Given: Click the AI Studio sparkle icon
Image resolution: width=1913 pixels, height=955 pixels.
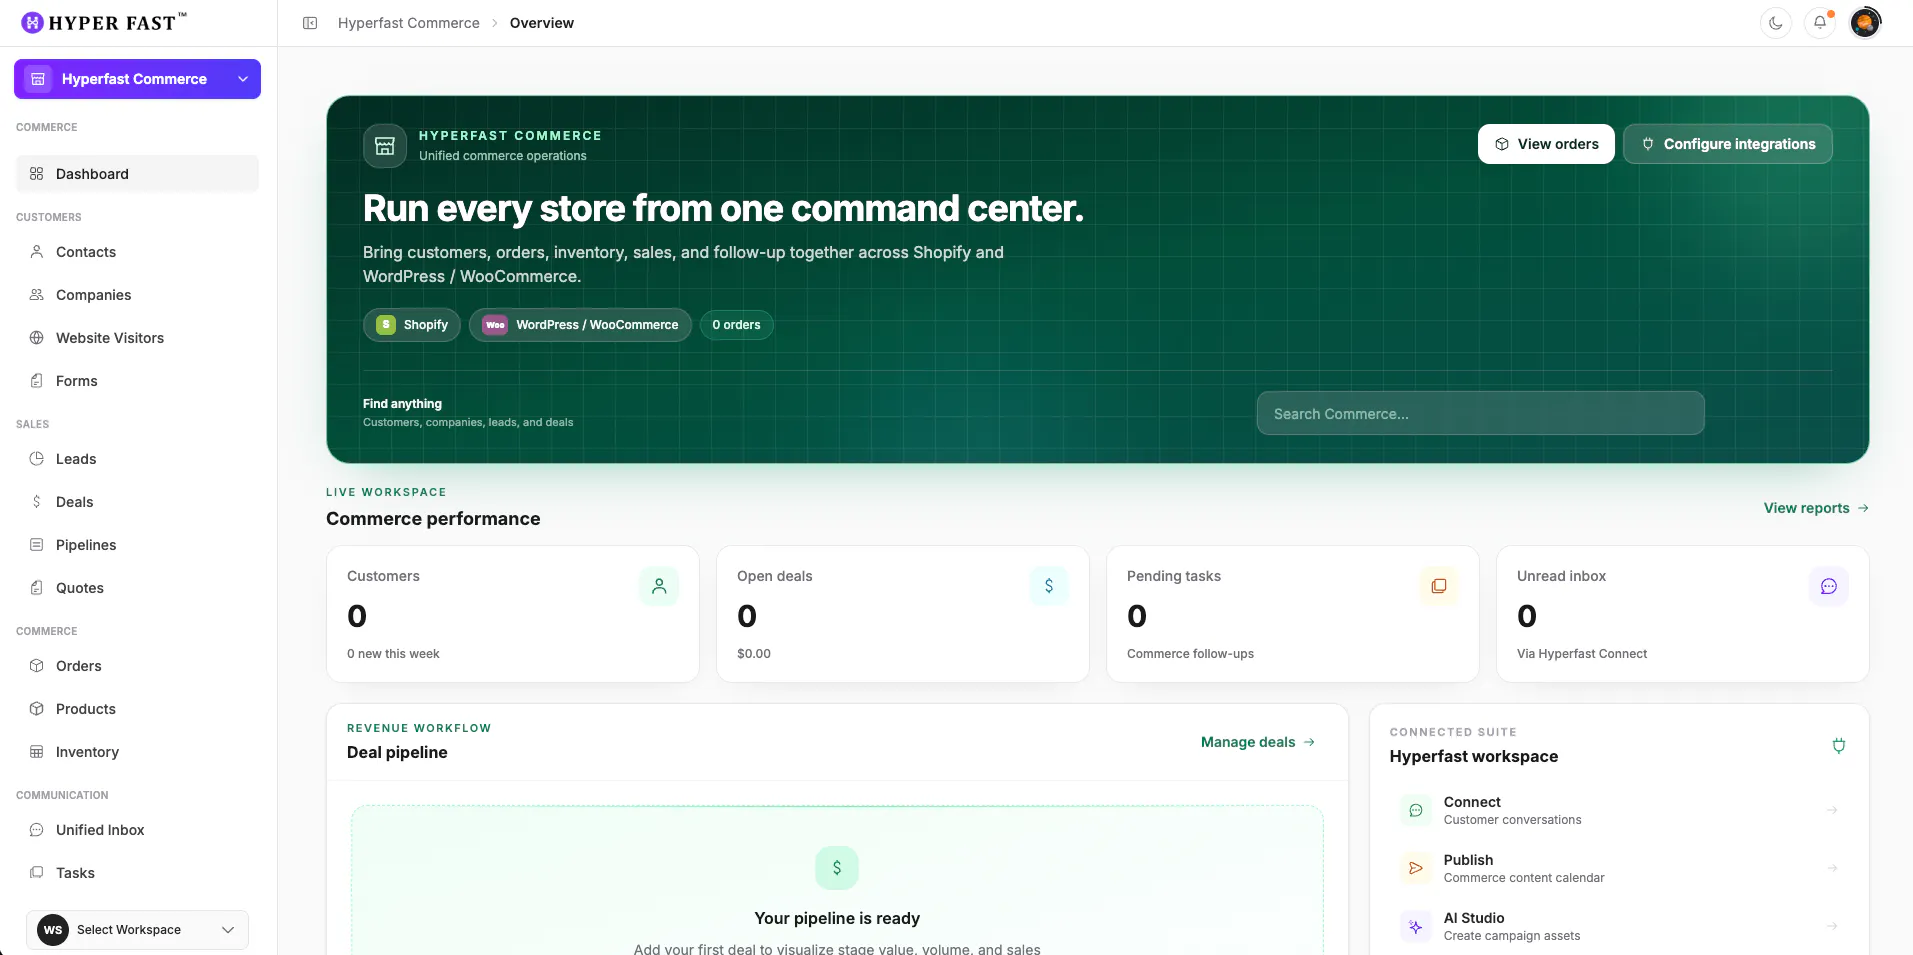Looking at the screenshot, I should tap(1416, 927).
